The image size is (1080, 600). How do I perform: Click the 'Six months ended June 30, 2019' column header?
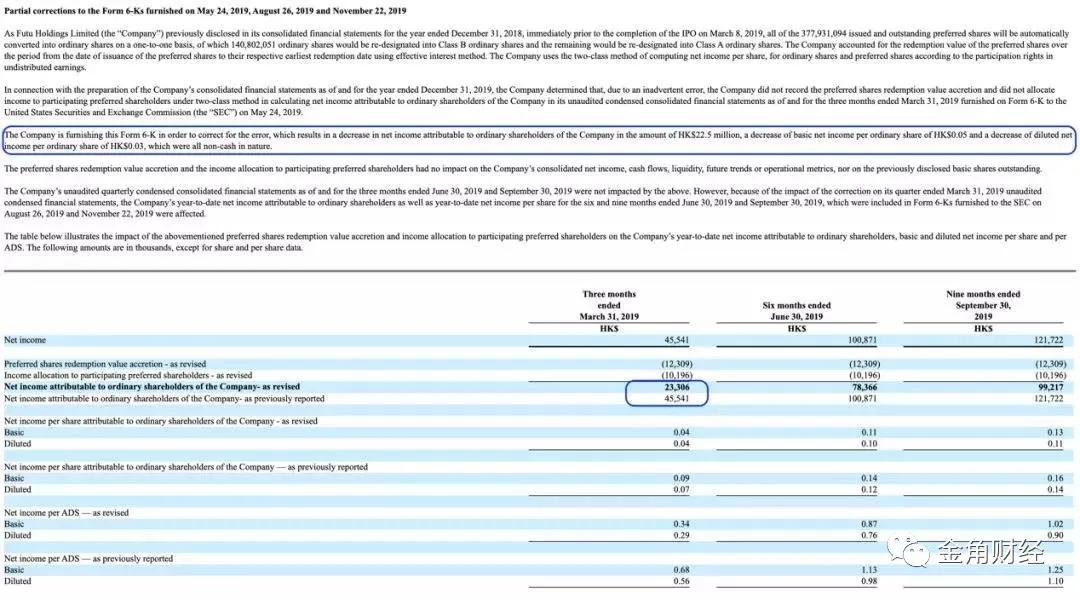point(796,310)
